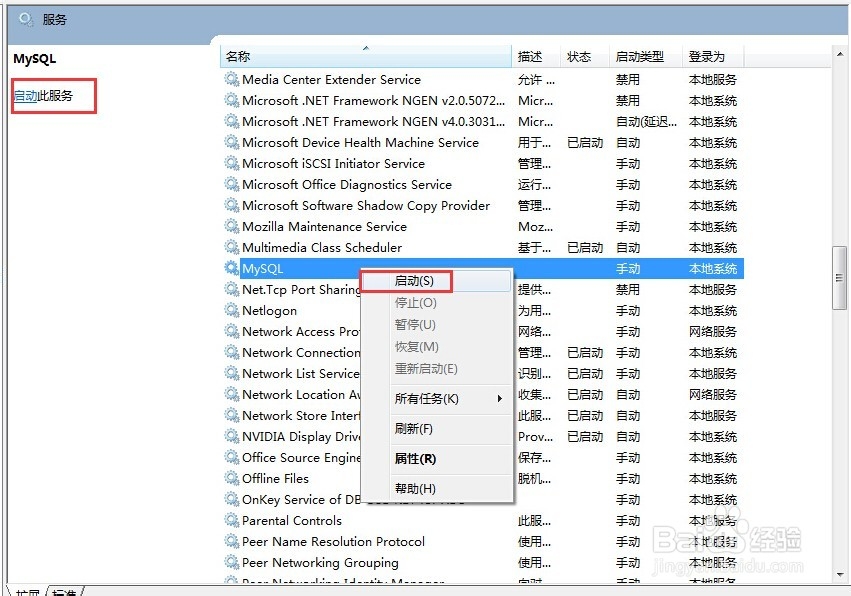Open the 所有任务(K) submenu
The width and height of the screenshot is (851, 596).
(436, 399)
